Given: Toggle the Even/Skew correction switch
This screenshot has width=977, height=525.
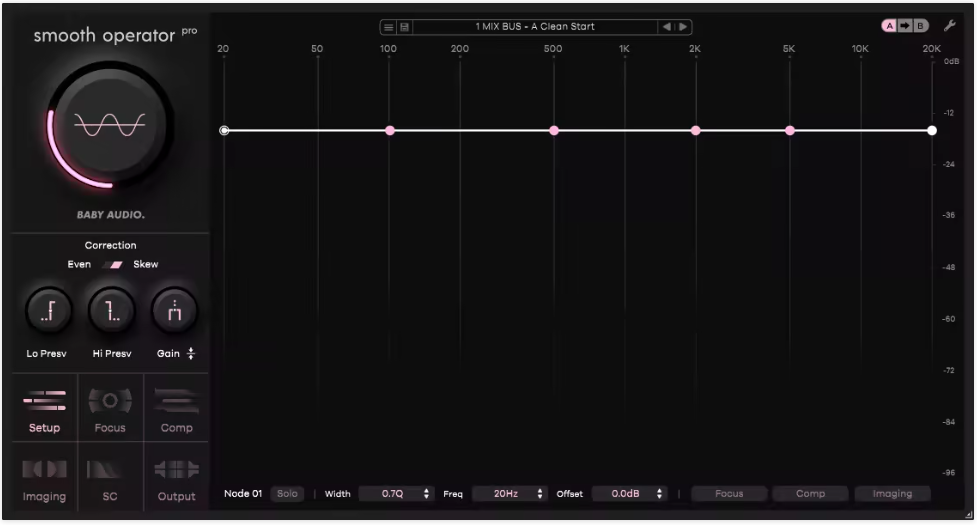Looking at the screenshot, I should point(112,265).
